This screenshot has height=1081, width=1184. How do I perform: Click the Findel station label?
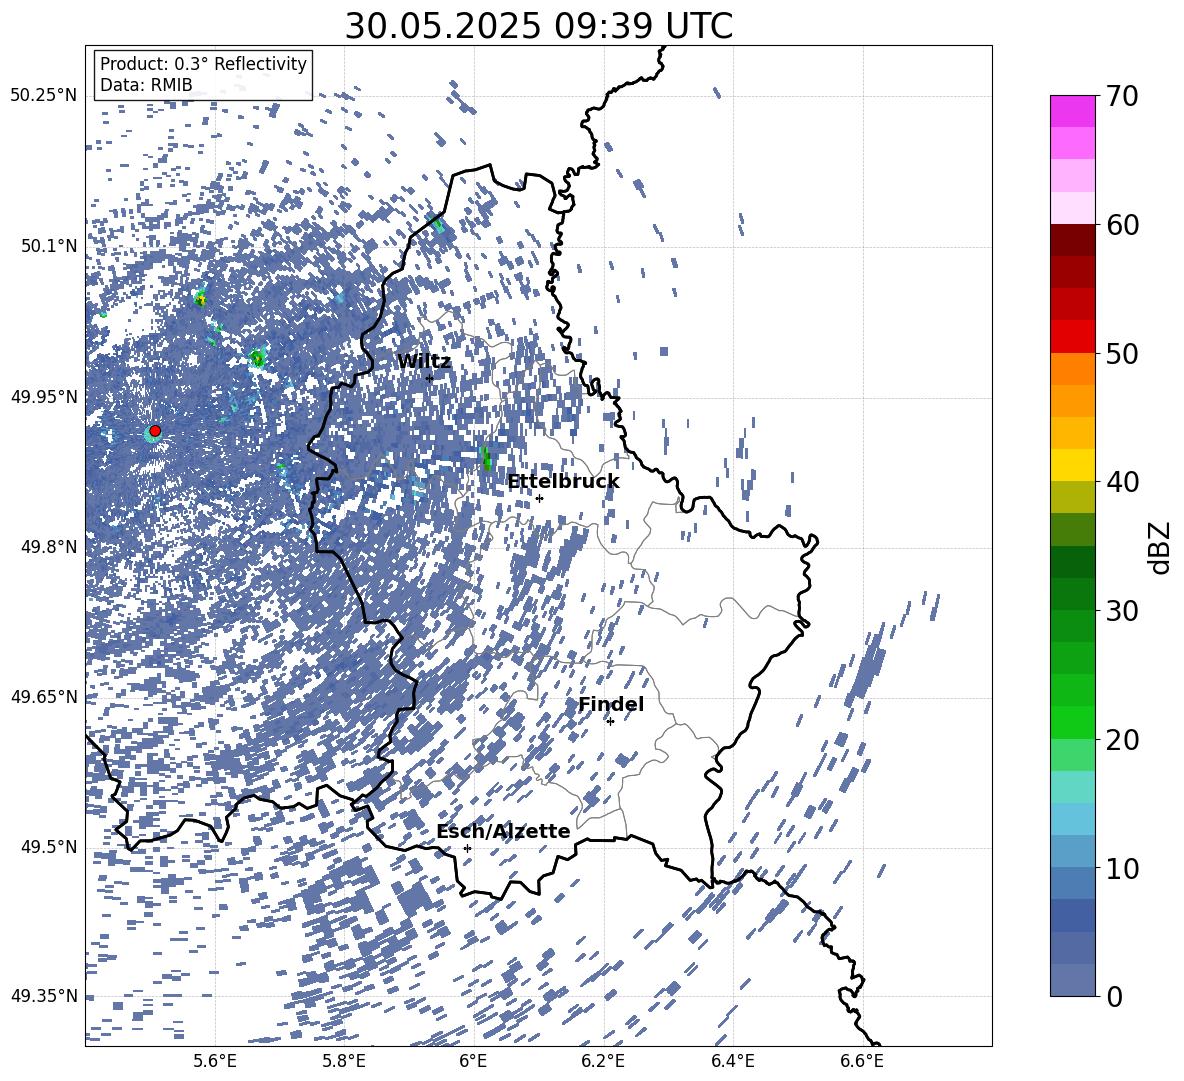(611, 704)
